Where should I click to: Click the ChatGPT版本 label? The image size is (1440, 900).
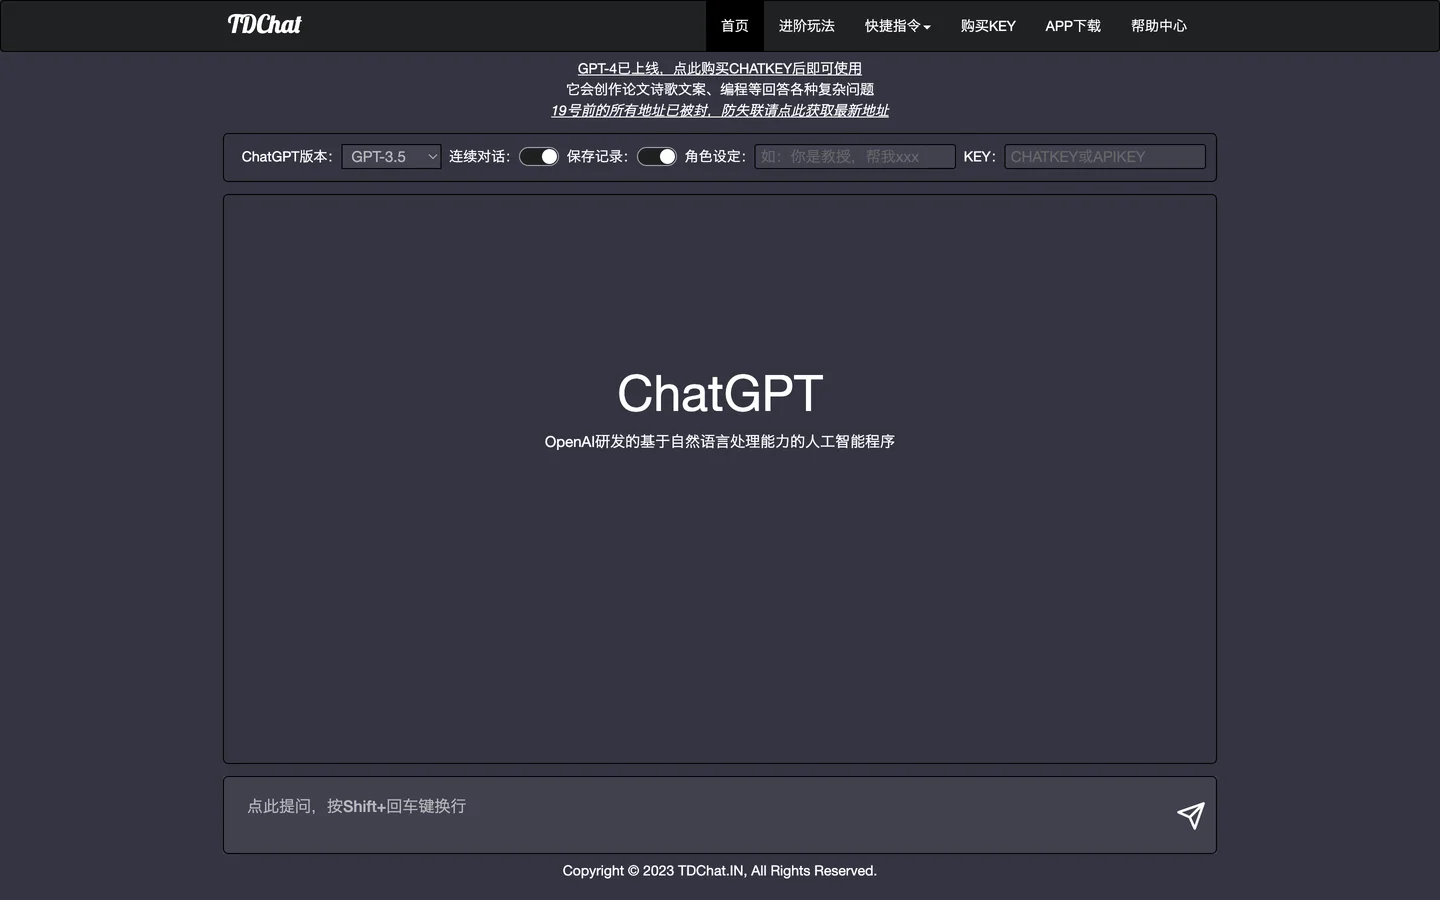click(287, 157)
